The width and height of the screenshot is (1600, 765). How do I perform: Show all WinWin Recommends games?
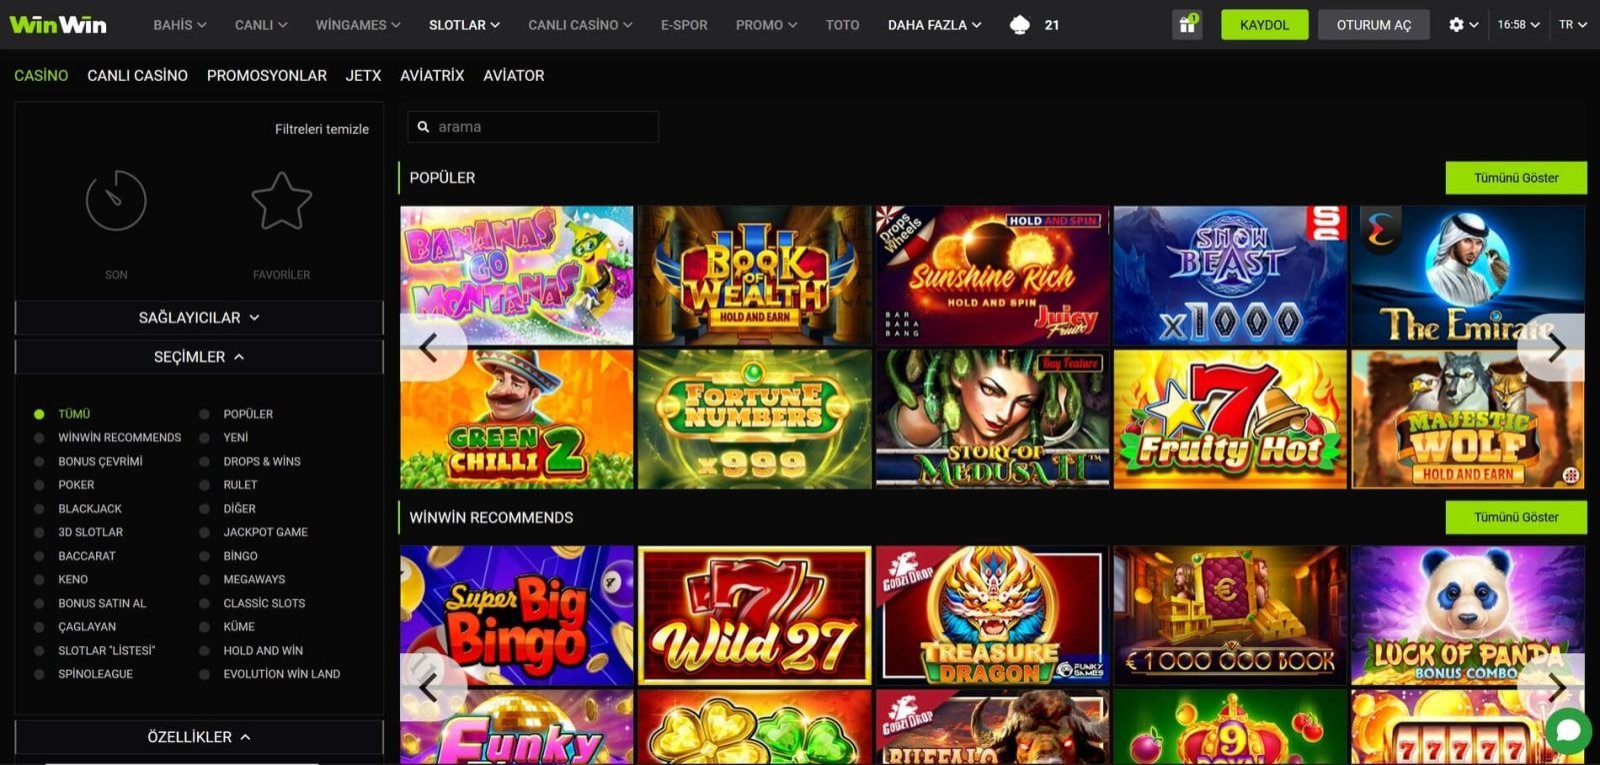coord(1516,517)
